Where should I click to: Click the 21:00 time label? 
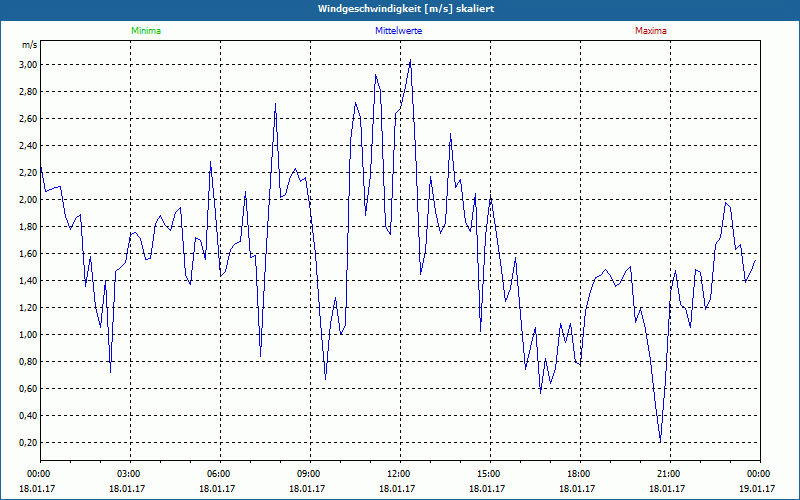click(670, 474)
